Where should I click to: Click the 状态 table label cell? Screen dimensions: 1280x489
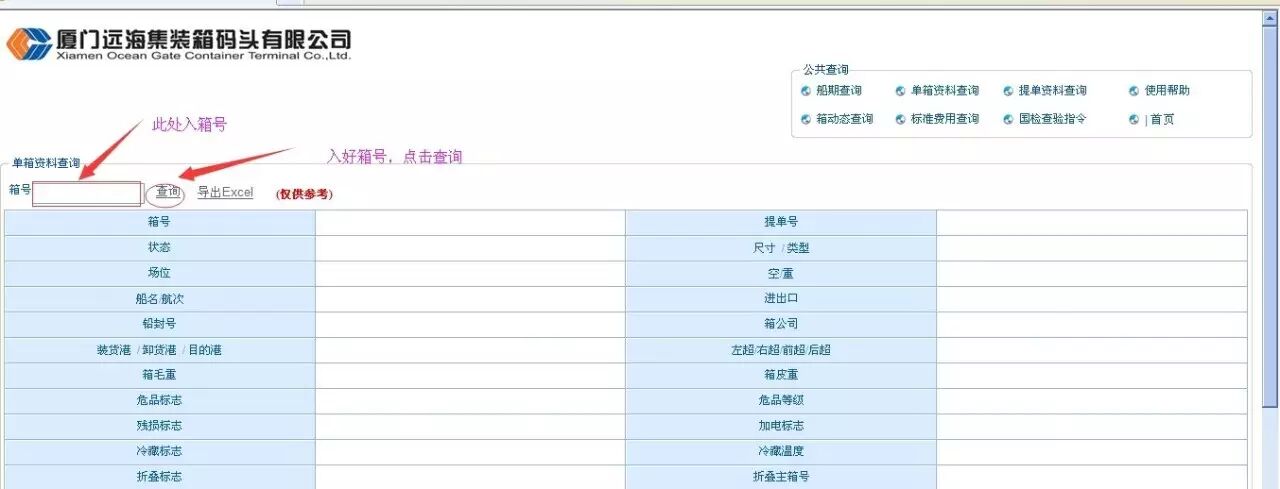click(160, 248)
